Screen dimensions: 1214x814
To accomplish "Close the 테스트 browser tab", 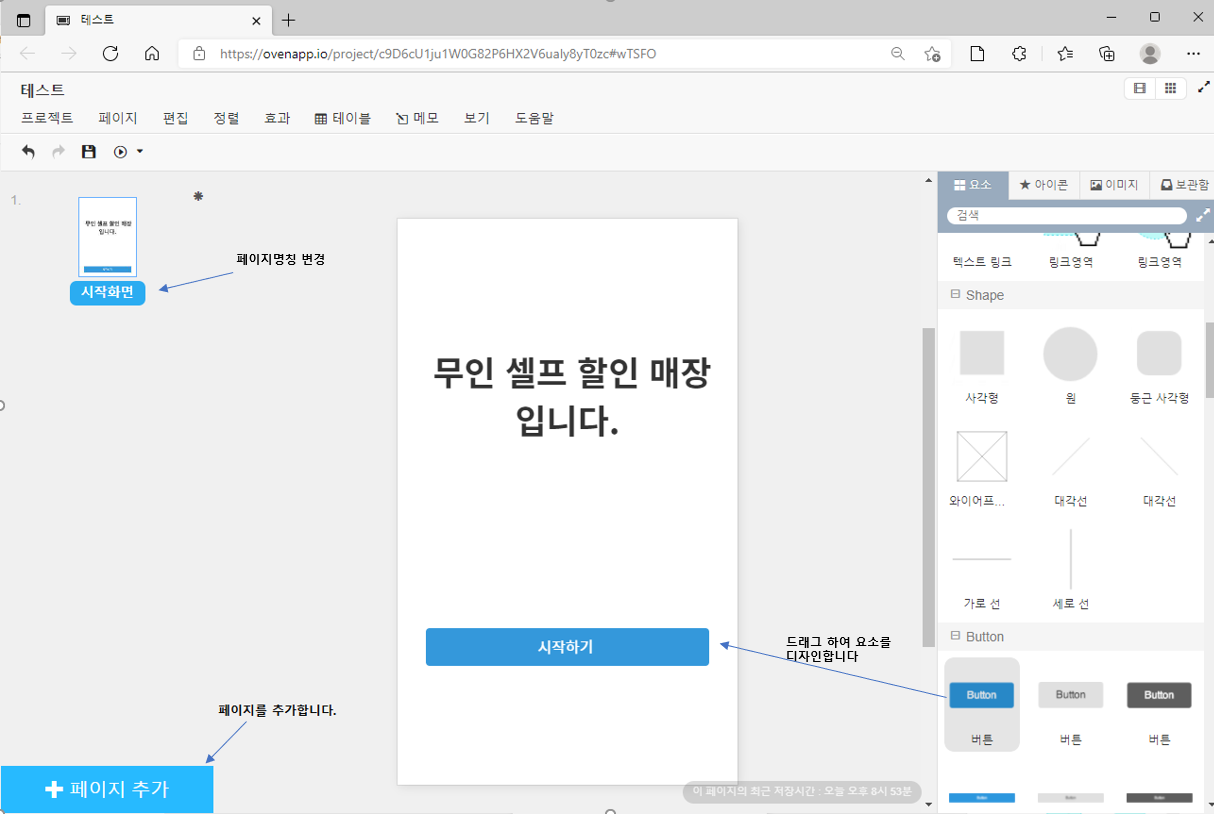I will (256, 20).
